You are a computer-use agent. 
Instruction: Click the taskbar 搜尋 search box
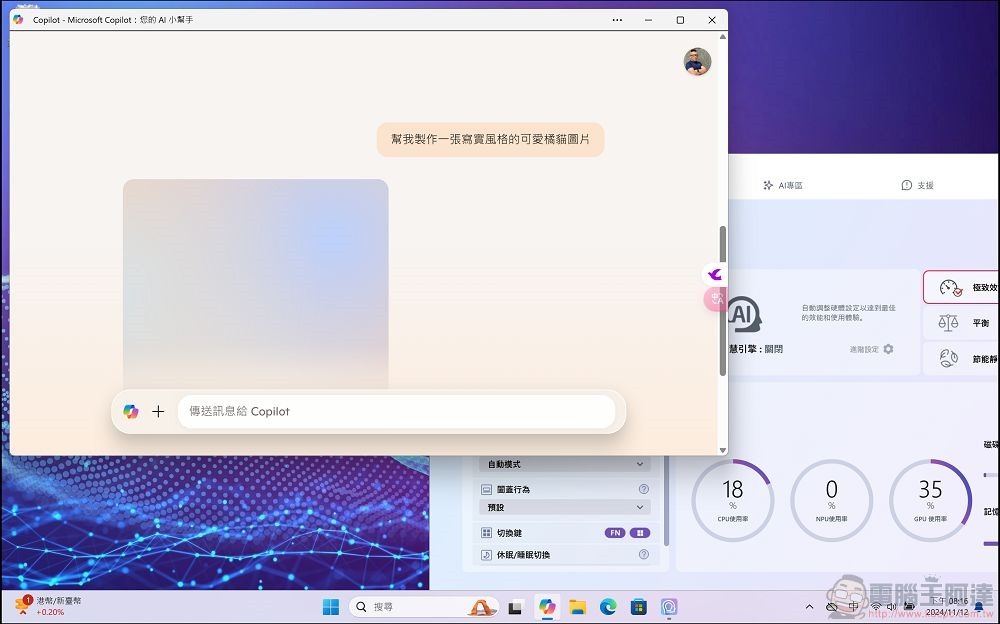click(425, 607)
